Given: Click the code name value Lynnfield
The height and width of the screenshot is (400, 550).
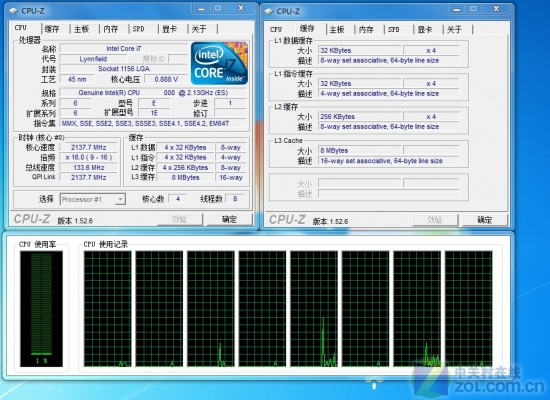Looking at the screenshot, I should coord(93,59).
